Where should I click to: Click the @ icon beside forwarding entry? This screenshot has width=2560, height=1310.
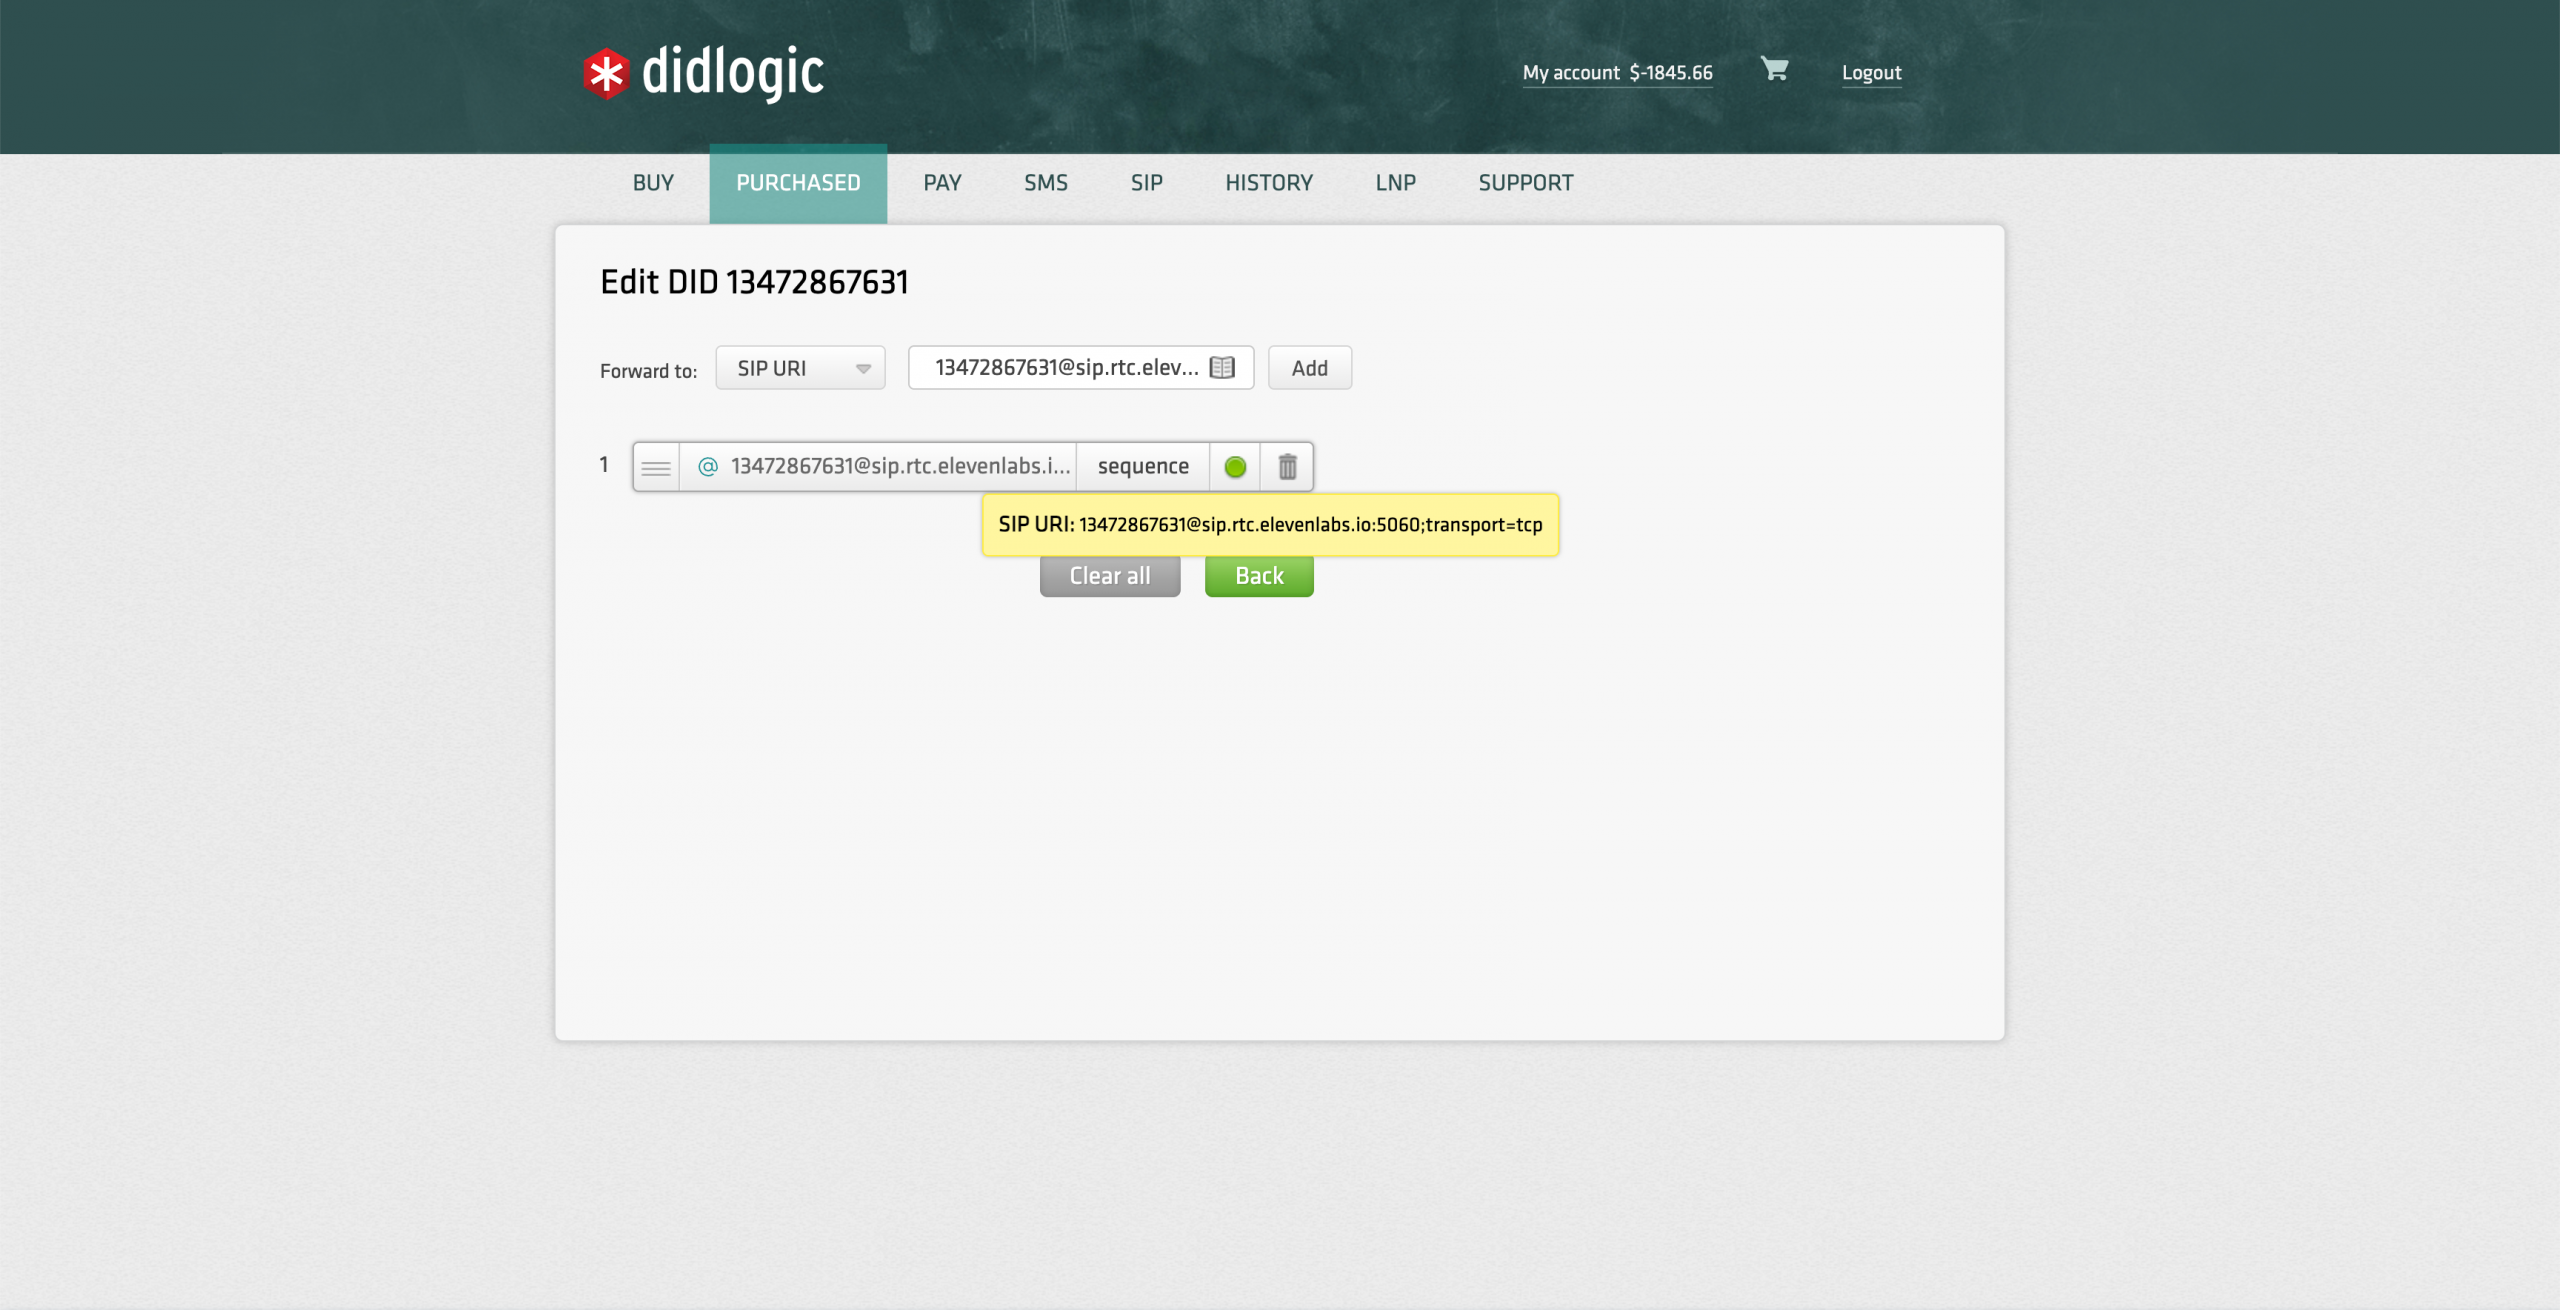708,467
